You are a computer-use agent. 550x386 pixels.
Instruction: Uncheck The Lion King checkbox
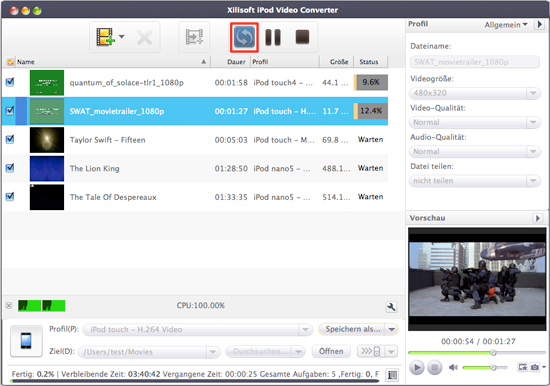point(10,168)
